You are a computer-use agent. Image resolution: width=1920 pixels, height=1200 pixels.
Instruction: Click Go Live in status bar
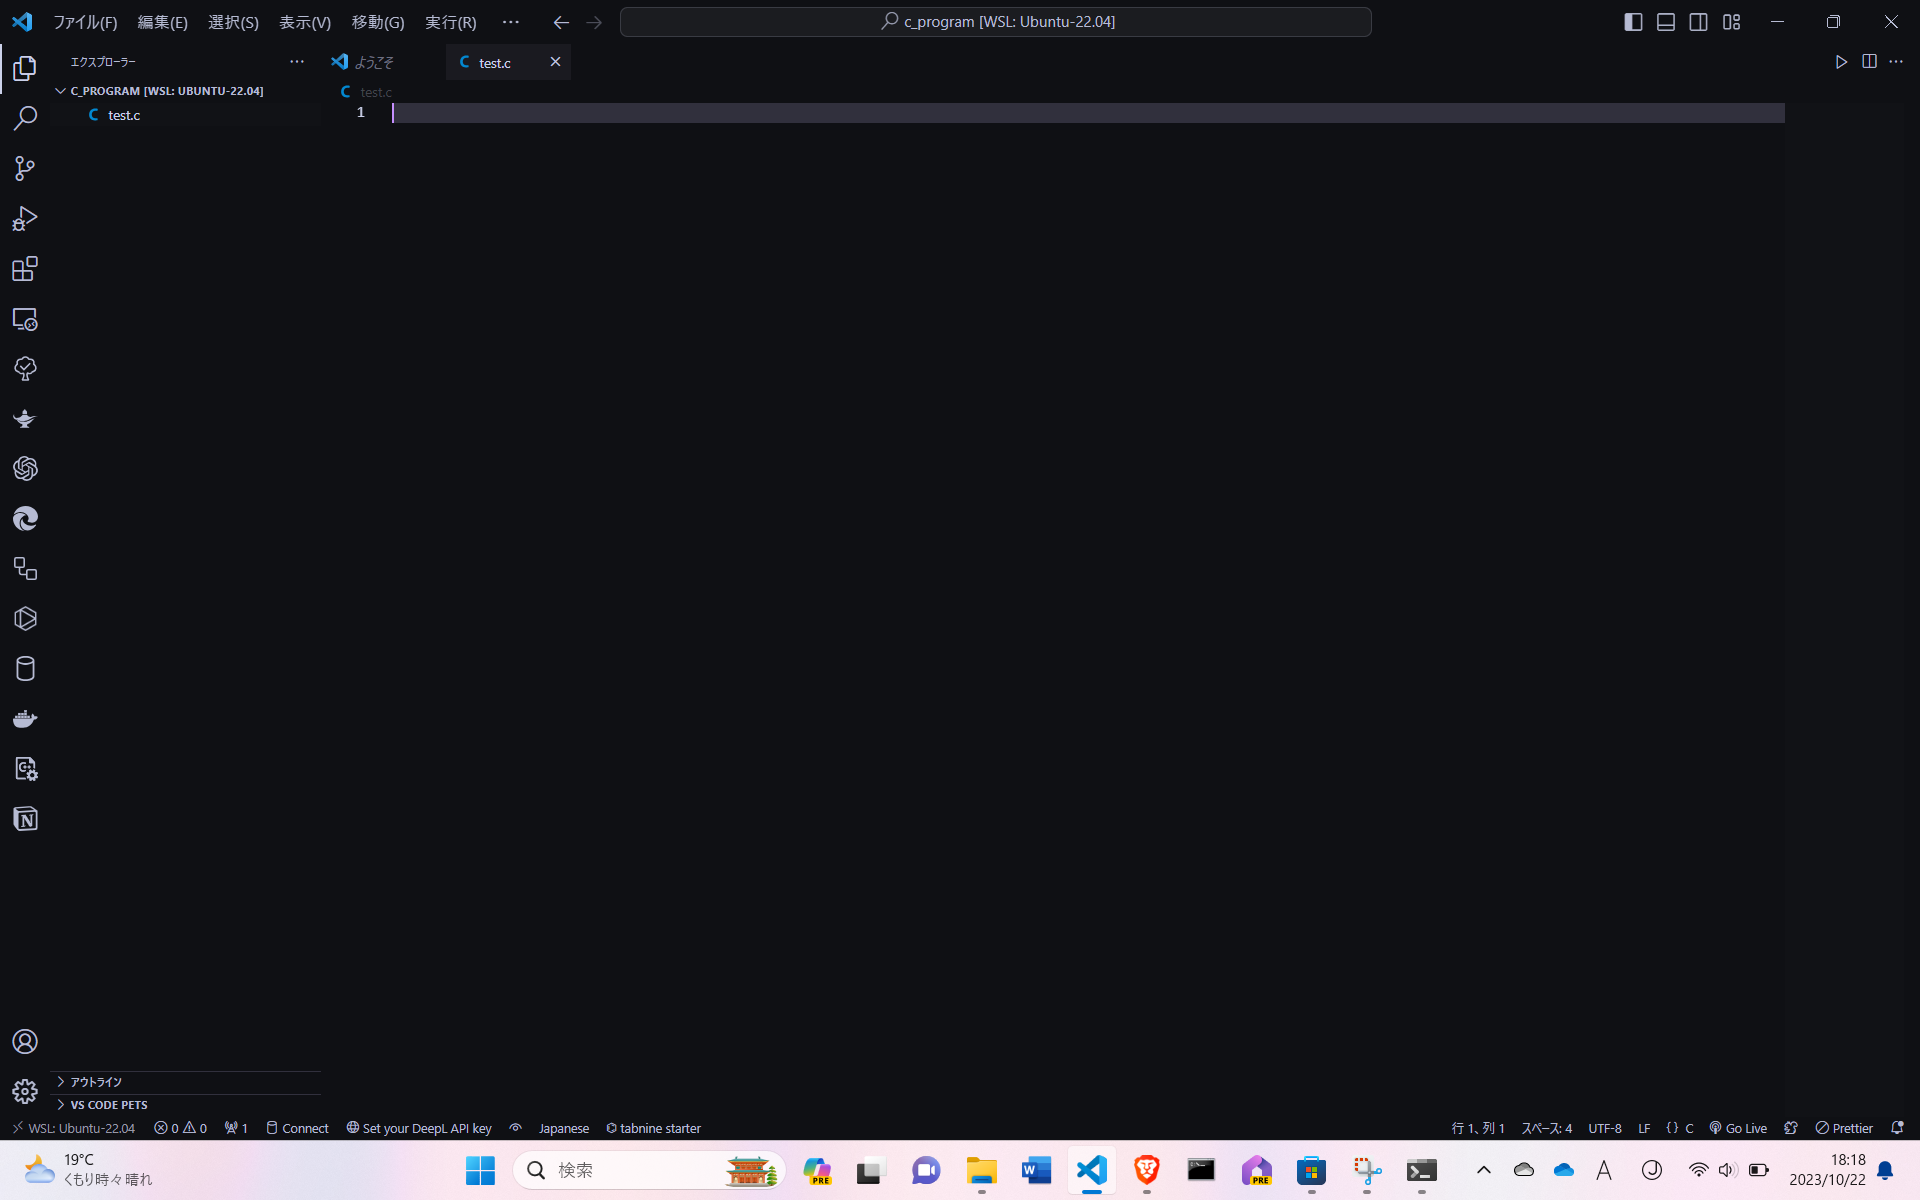pos(1738,1128)
